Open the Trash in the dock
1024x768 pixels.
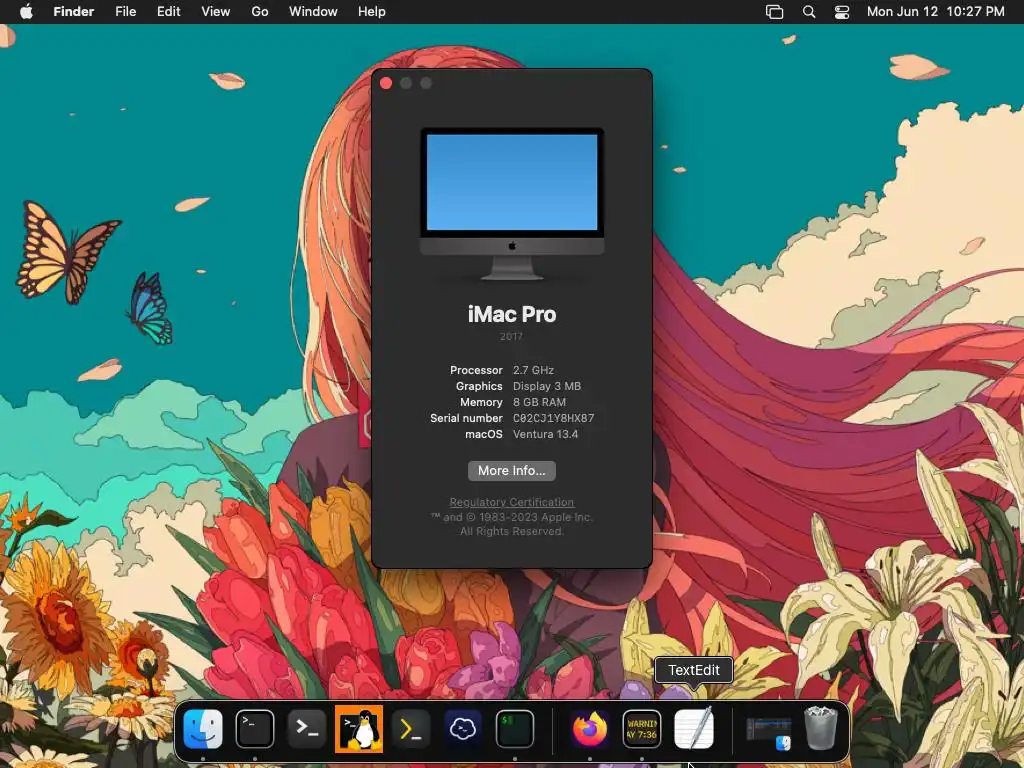pyautogui.click(x=820, y=729)
